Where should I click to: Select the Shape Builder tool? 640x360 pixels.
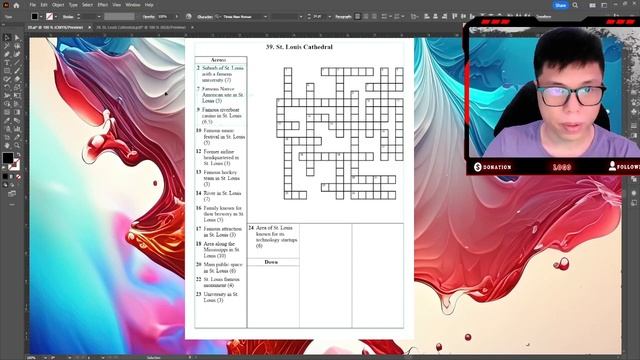tap(7, 104)
